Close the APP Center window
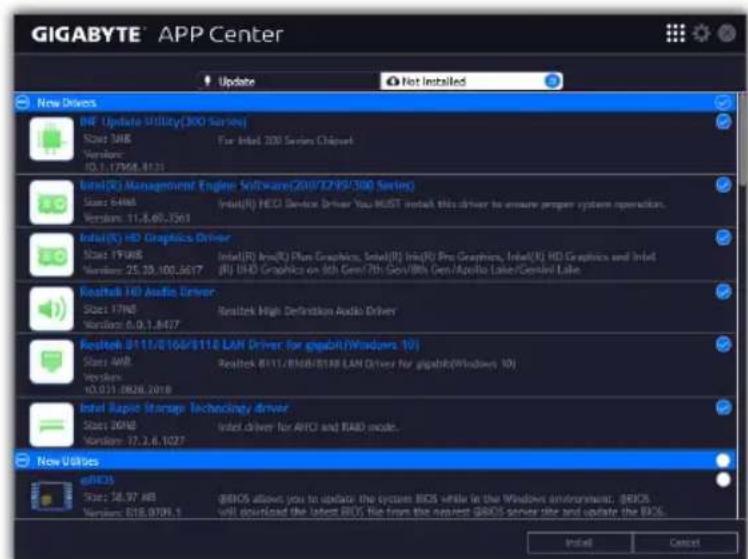Image resolution: width=748 pixels, height=559 pixels. coord(727,33)
